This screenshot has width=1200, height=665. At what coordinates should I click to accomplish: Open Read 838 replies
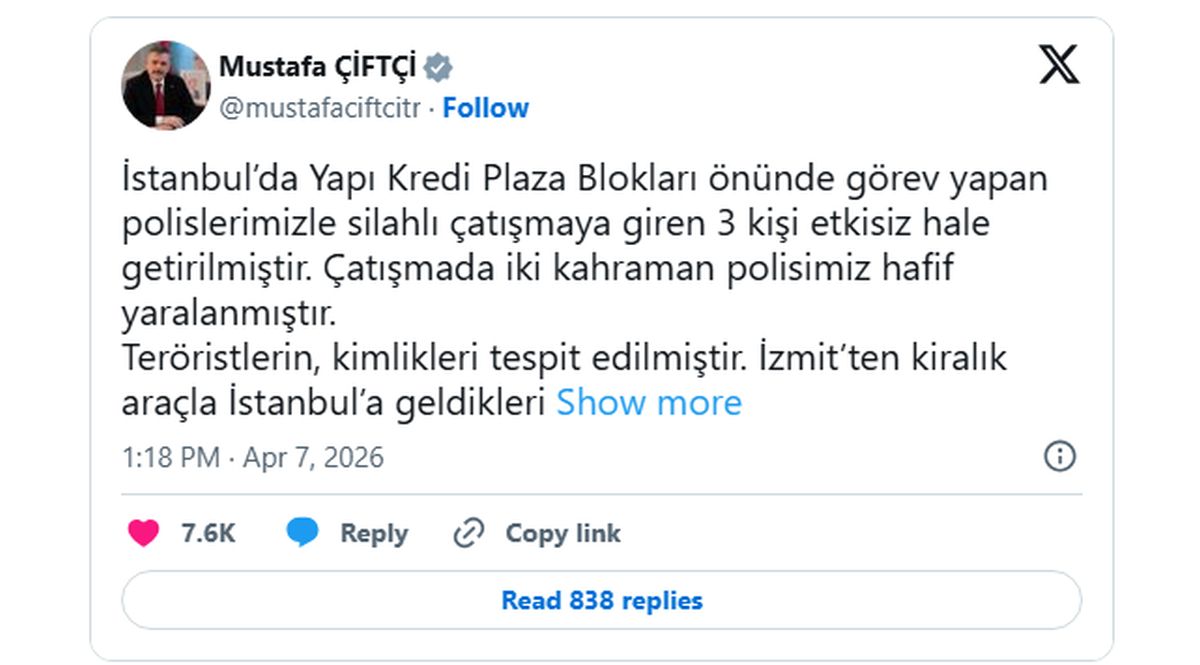[x=600, y=601]
